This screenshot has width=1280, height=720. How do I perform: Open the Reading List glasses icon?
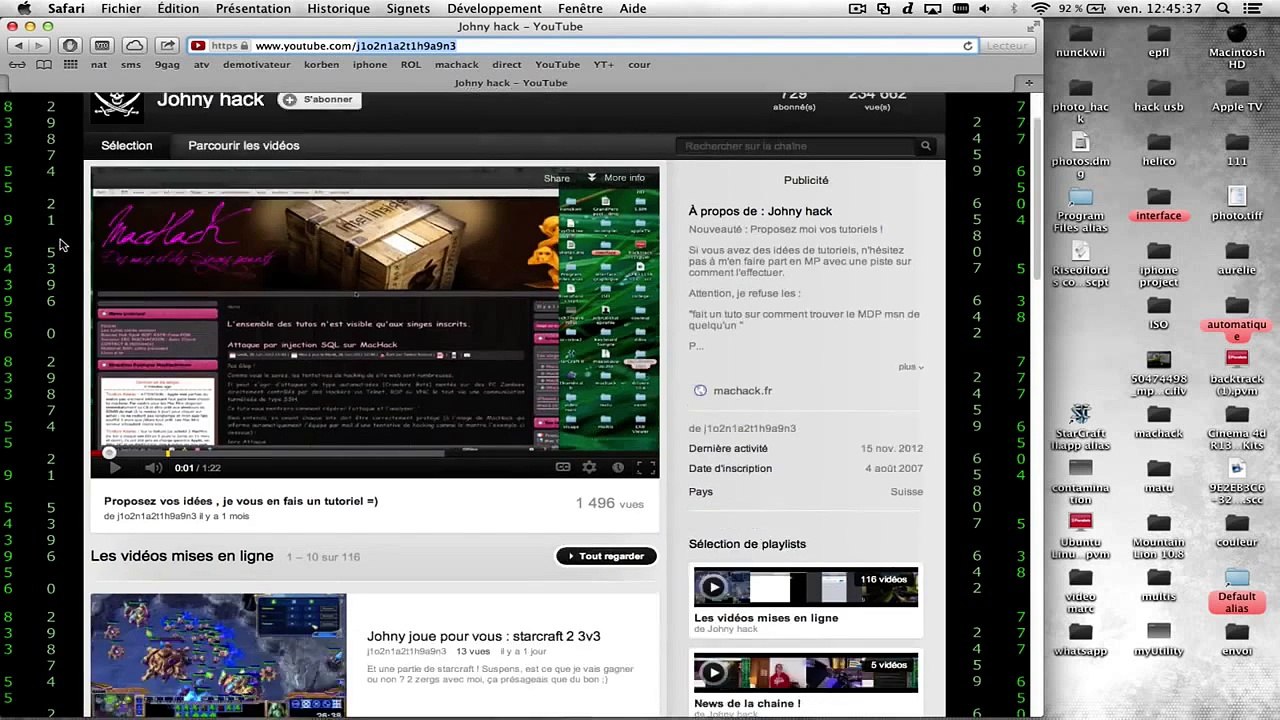pos(17,65)
